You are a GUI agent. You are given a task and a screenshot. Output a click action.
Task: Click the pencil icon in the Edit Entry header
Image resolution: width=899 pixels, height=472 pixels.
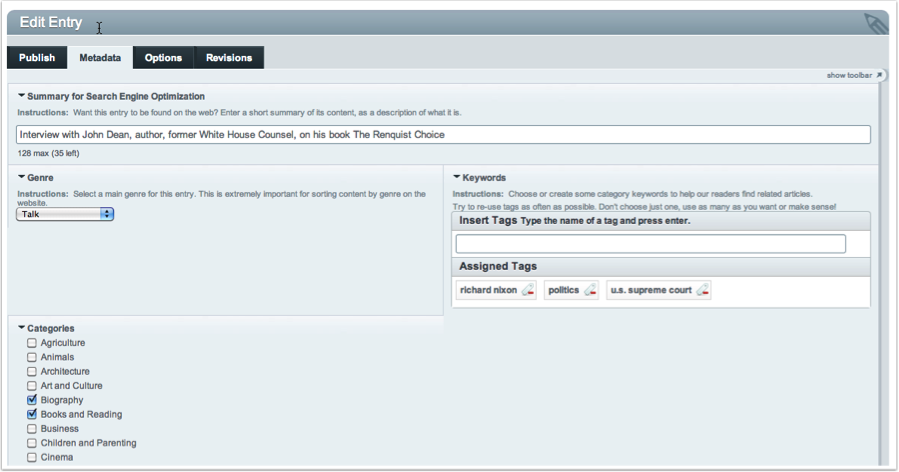pyautogui.click(x=876, y=24)
